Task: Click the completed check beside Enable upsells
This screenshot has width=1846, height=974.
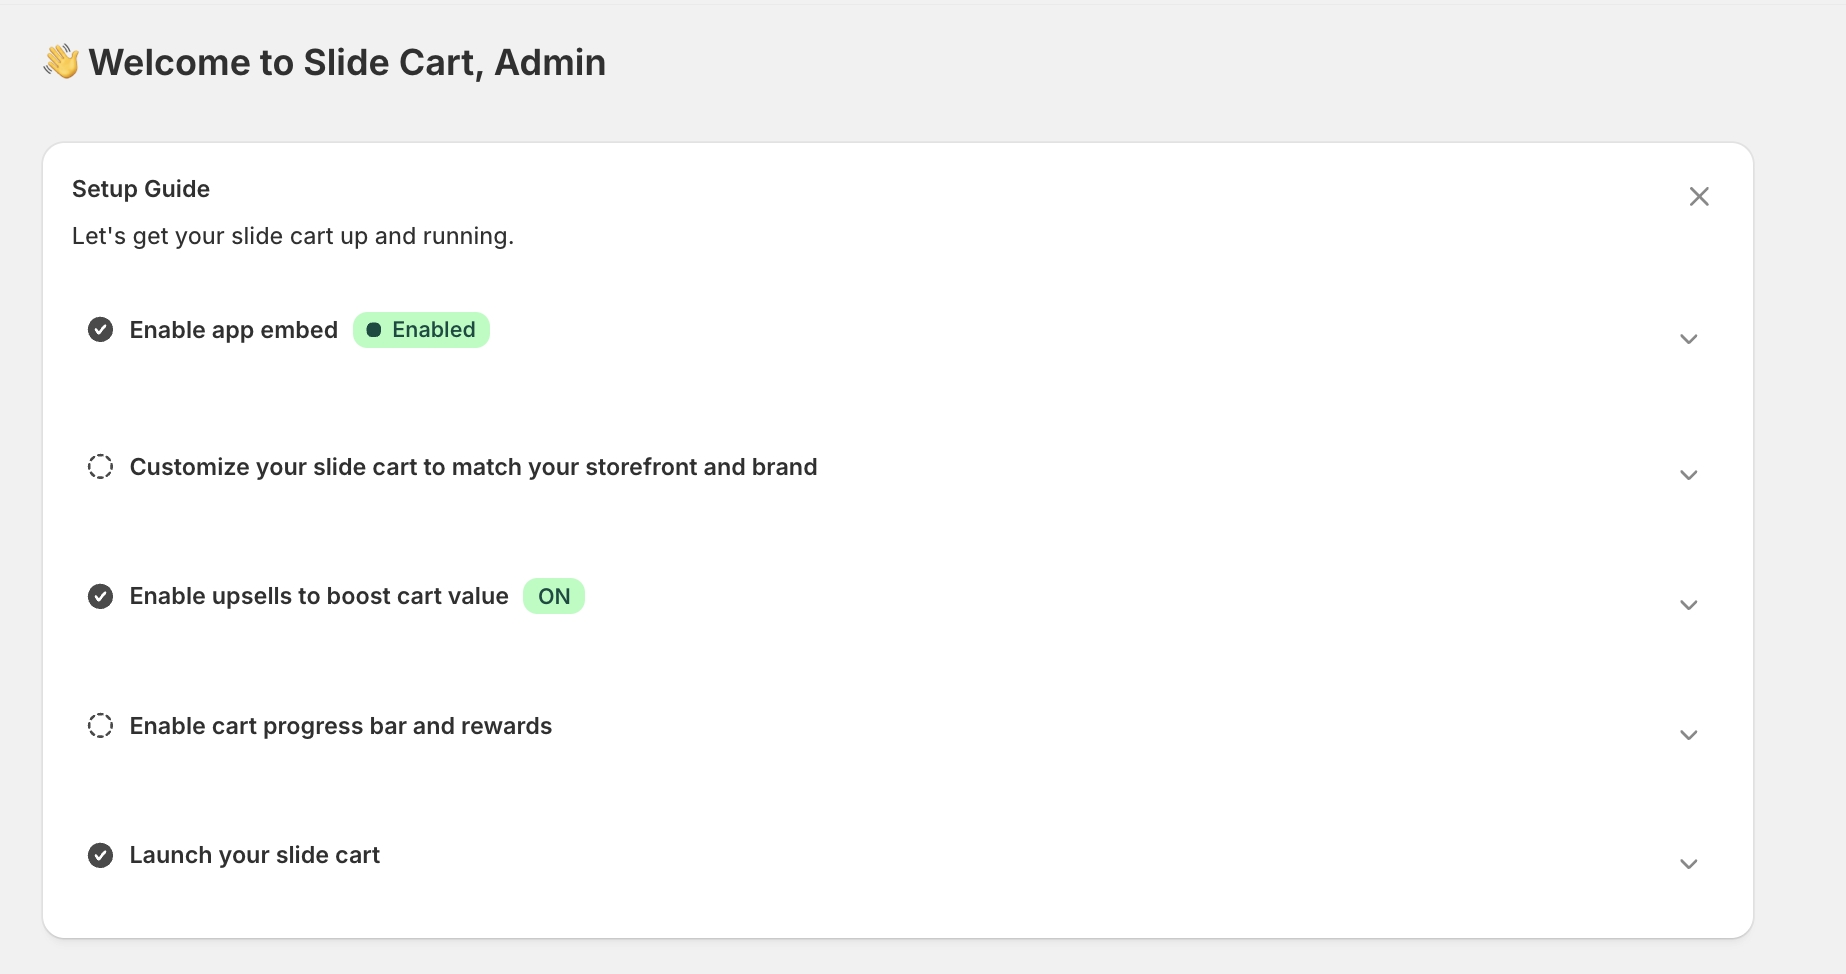Action: point(100,597)
